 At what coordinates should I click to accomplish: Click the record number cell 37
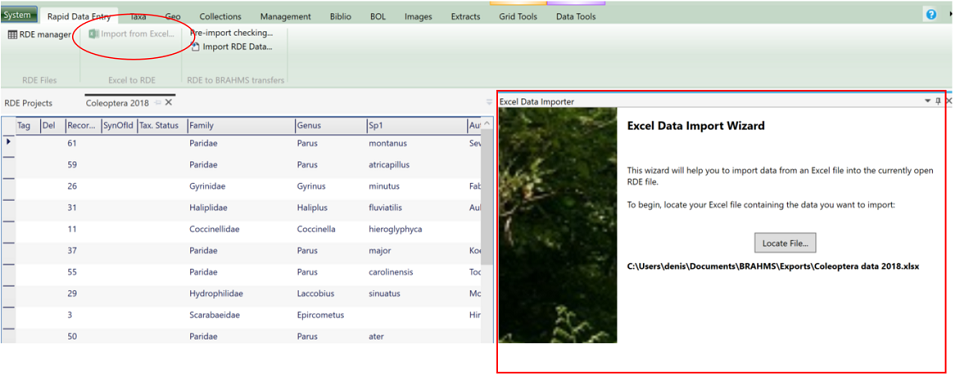[72, 250]
